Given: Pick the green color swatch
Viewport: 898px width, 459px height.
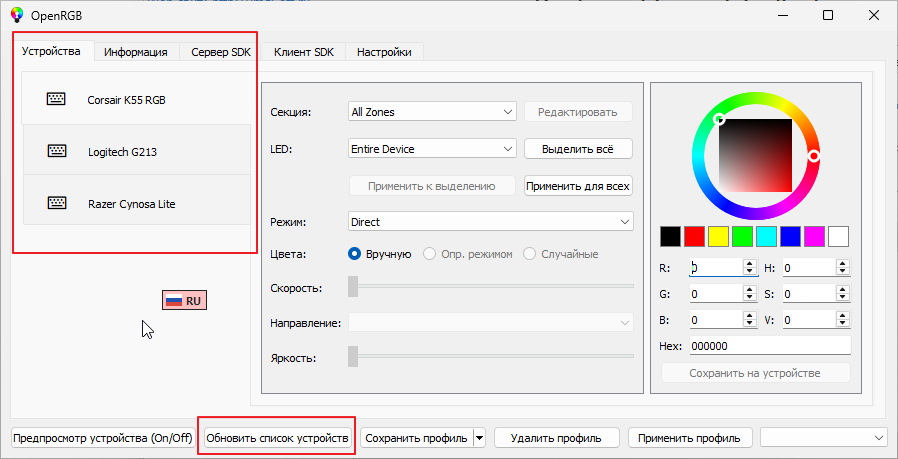Looking at the screenshot, I should pyautogui.click(x=742, y=236).
